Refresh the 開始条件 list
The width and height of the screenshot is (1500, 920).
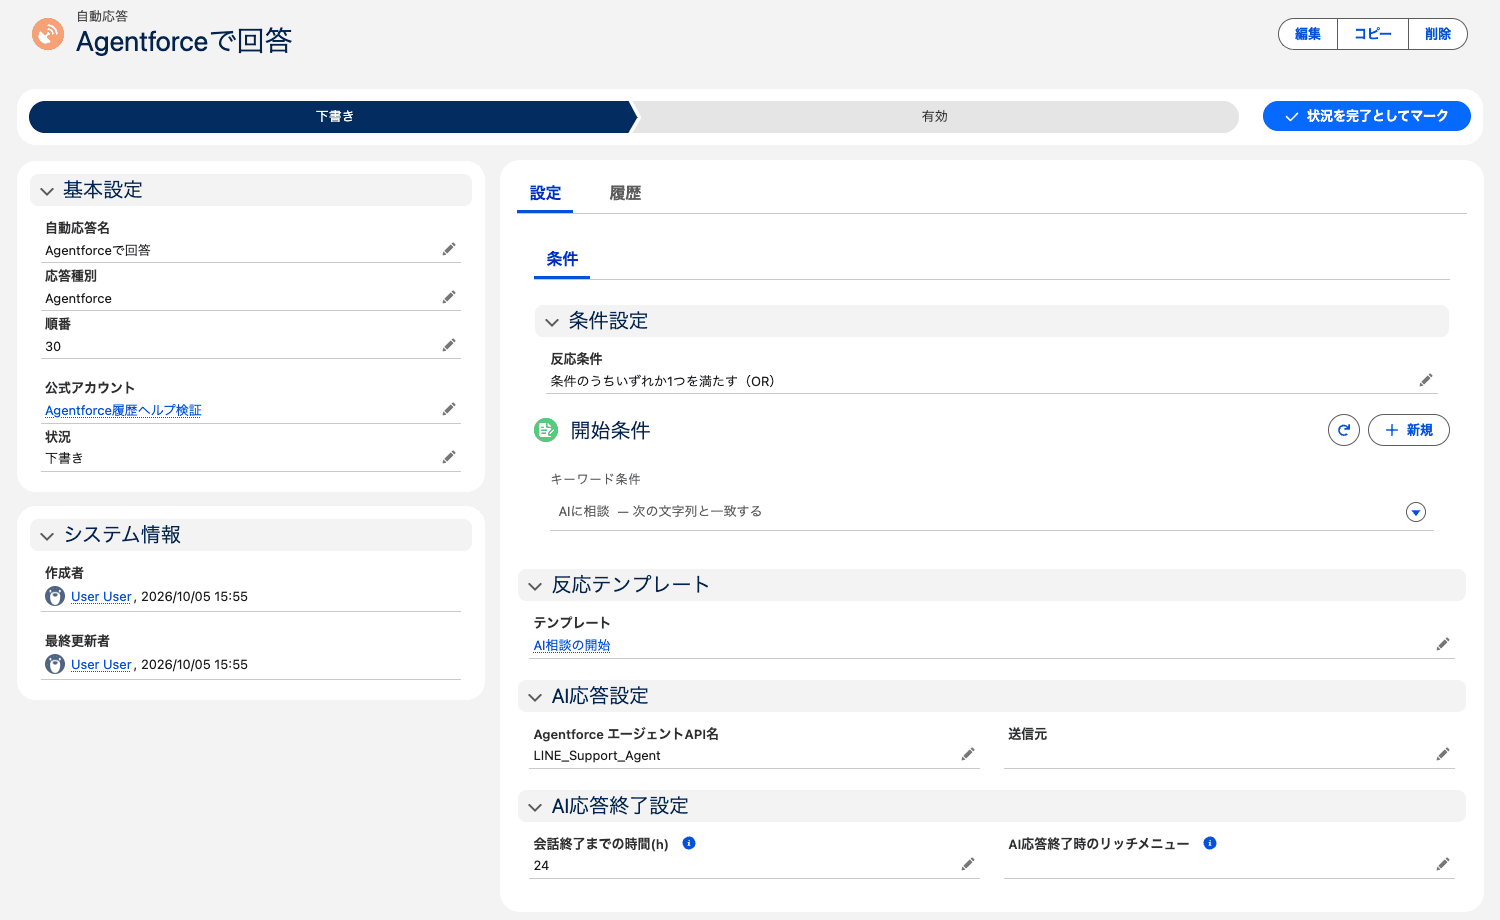pyautogui.click(x=1344, y=430)
